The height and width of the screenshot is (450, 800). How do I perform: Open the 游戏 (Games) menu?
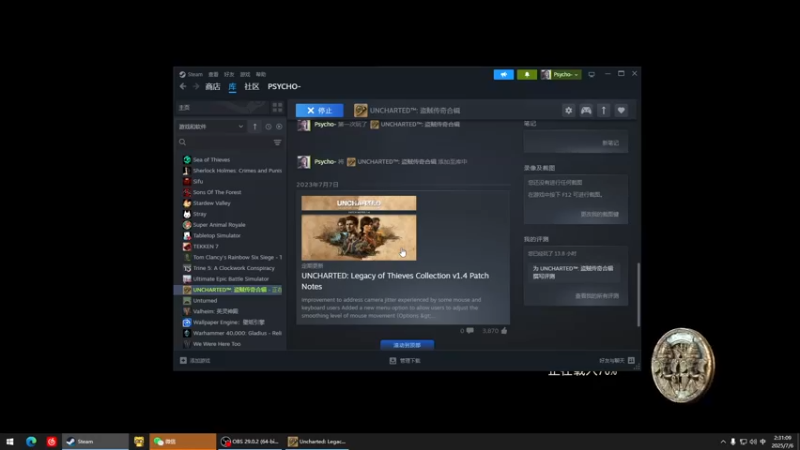(x=245, y=74)
